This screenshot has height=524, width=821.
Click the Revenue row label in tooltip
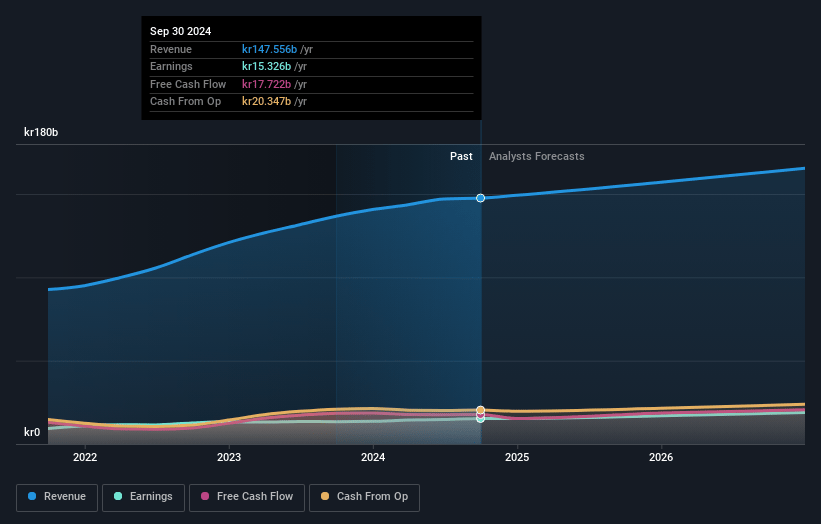point(171,49)
